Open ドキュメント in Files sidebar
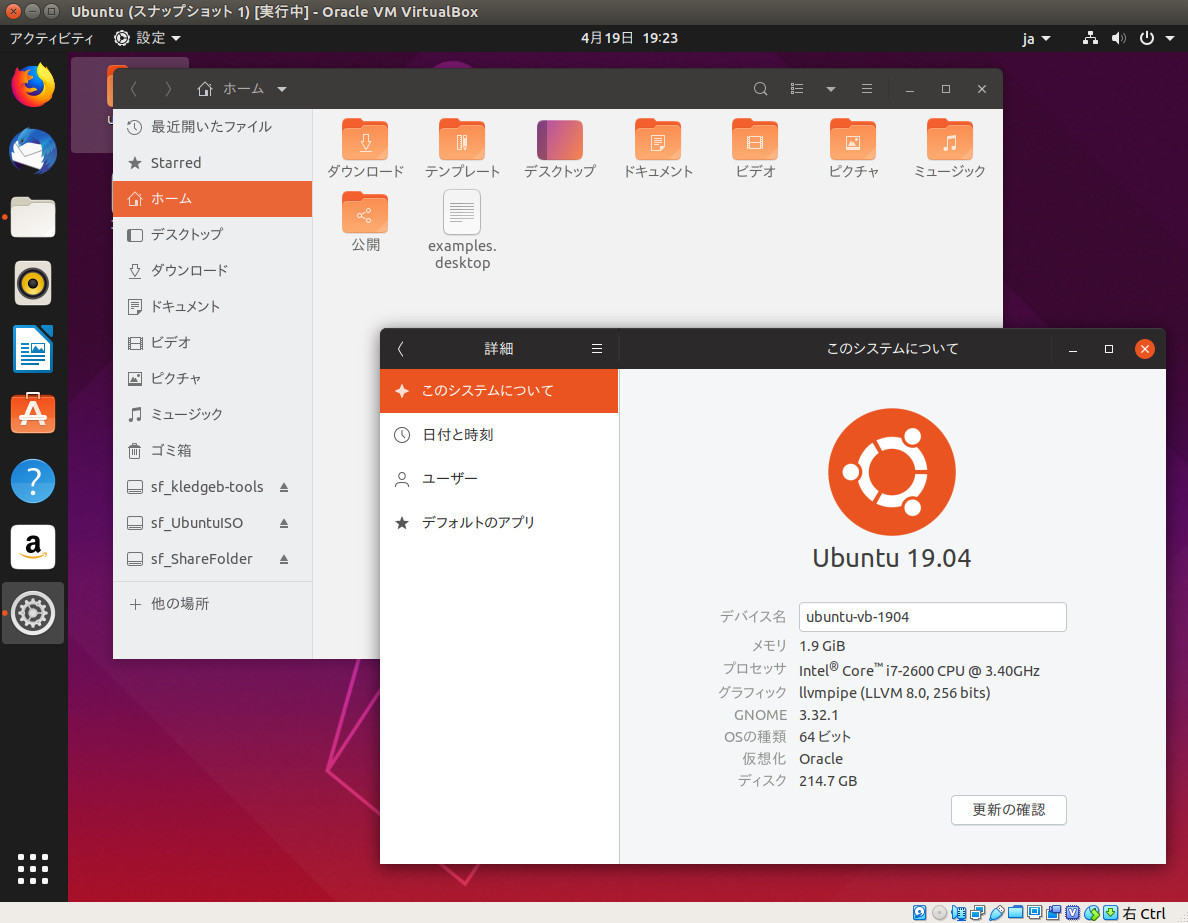Screen dimensions: 1188x923 pos(212,306)
